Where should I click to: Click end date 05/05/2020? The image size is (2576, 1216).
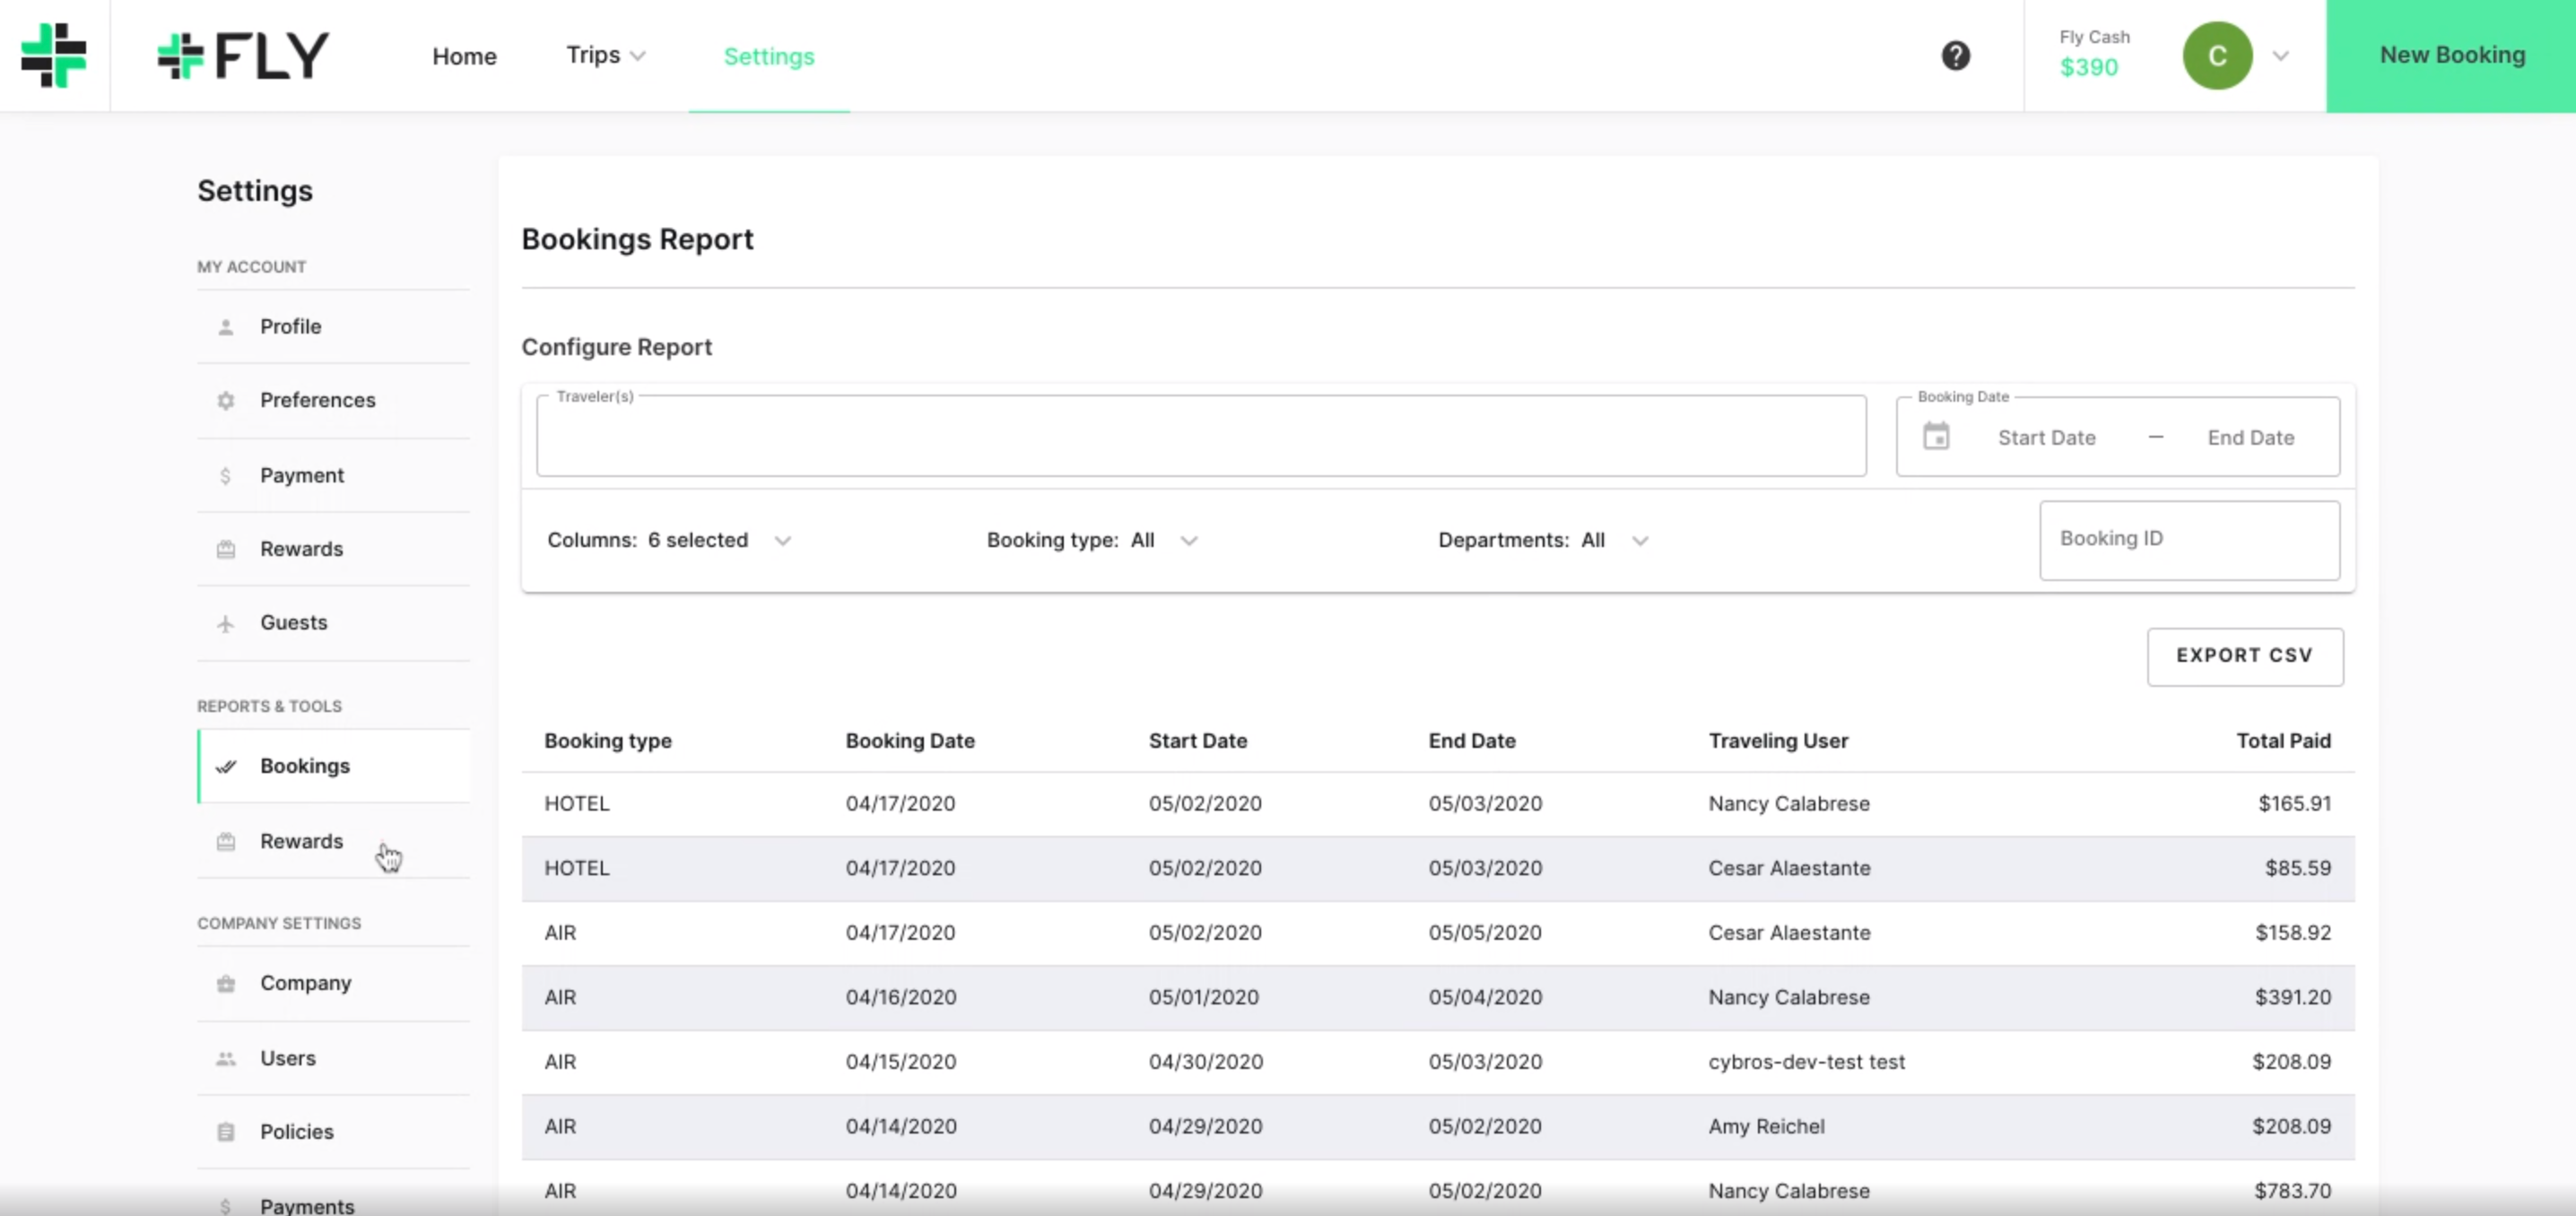tap(1485, 933)
